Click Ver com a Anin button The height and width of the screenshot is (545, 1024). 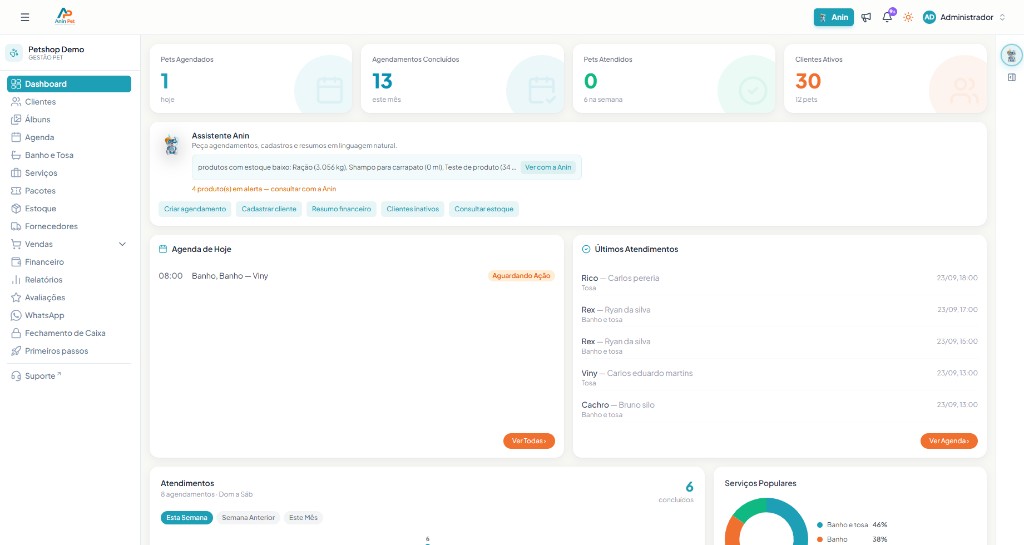pyautogui.click(x=548, y=168)
